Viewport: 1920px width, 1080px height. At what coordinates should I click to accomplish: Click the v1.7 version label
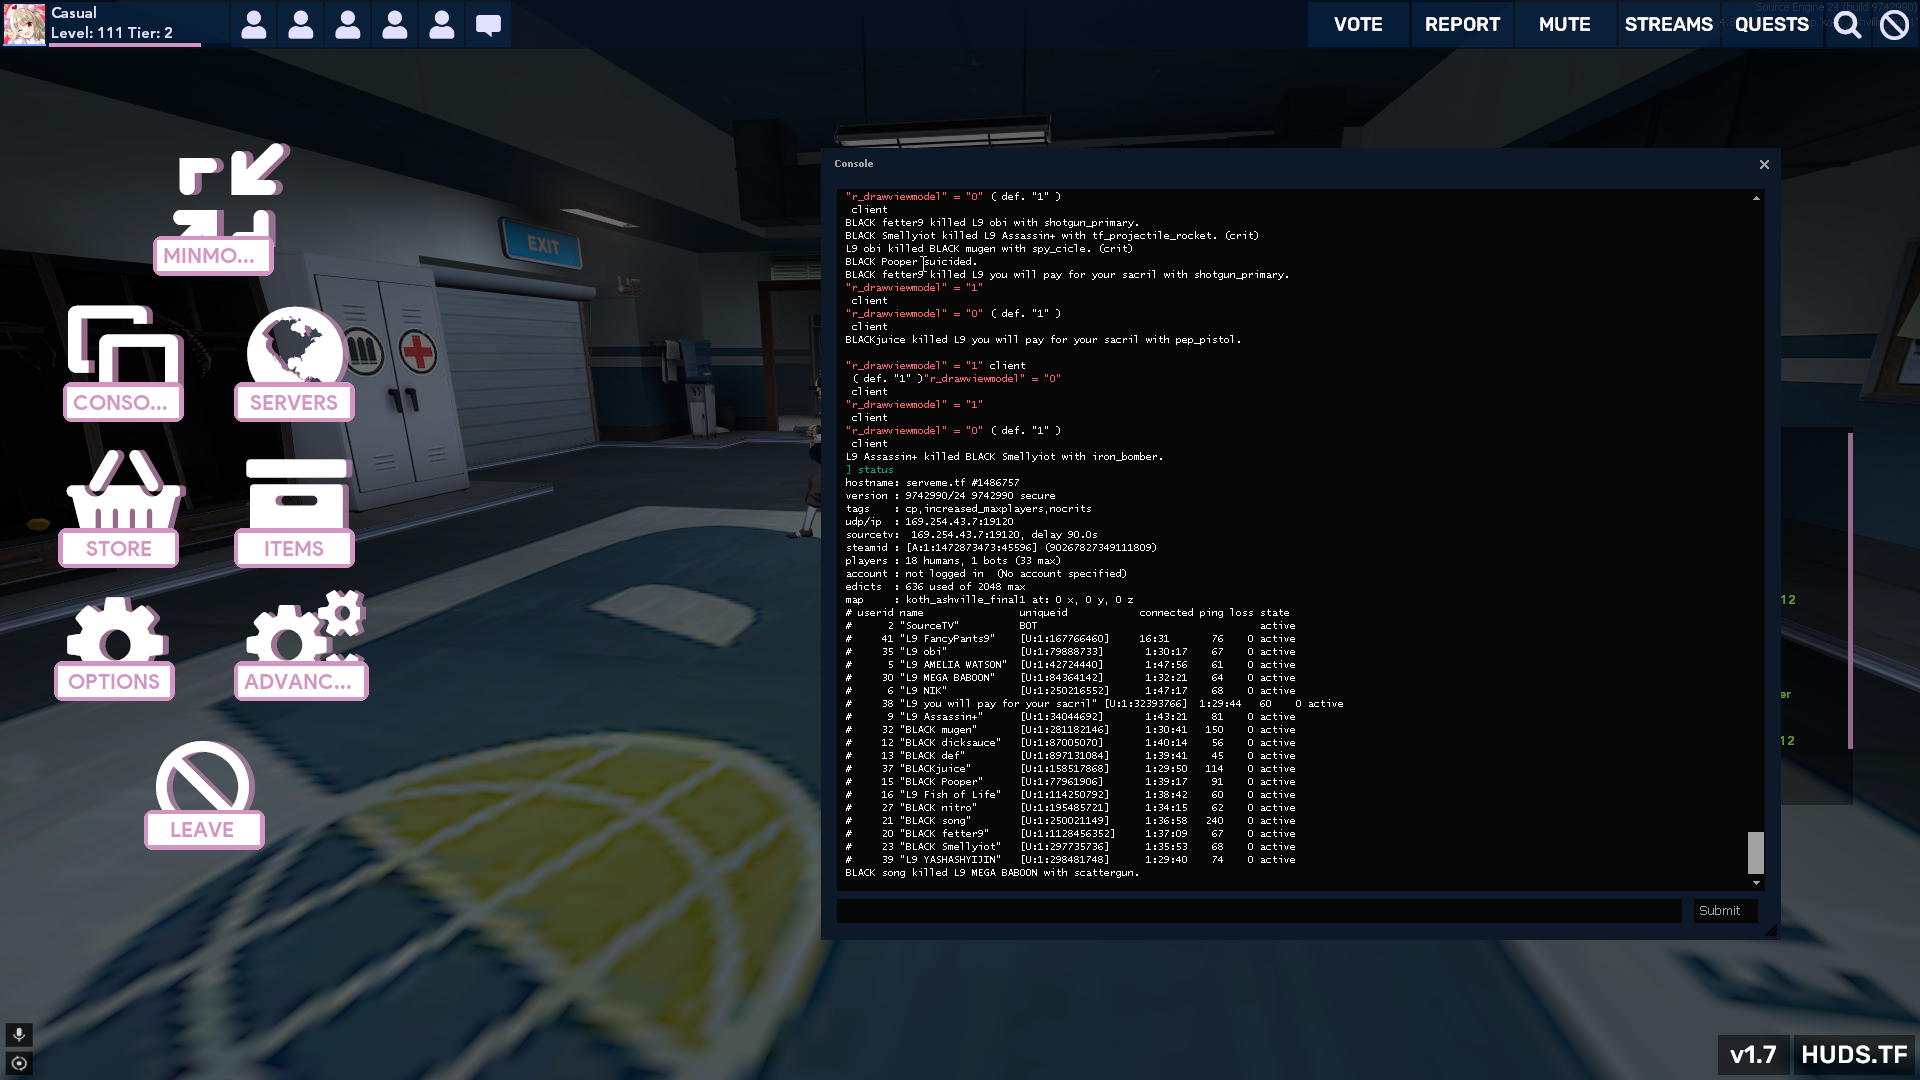tap(1753, 1055)
